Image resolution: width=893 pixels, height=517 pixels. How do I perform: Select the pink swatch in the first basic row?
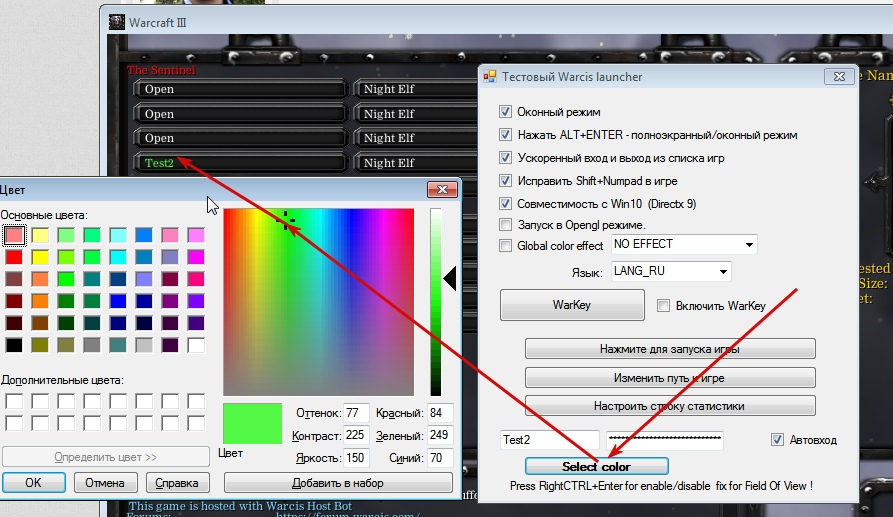[x=170, y=235]
